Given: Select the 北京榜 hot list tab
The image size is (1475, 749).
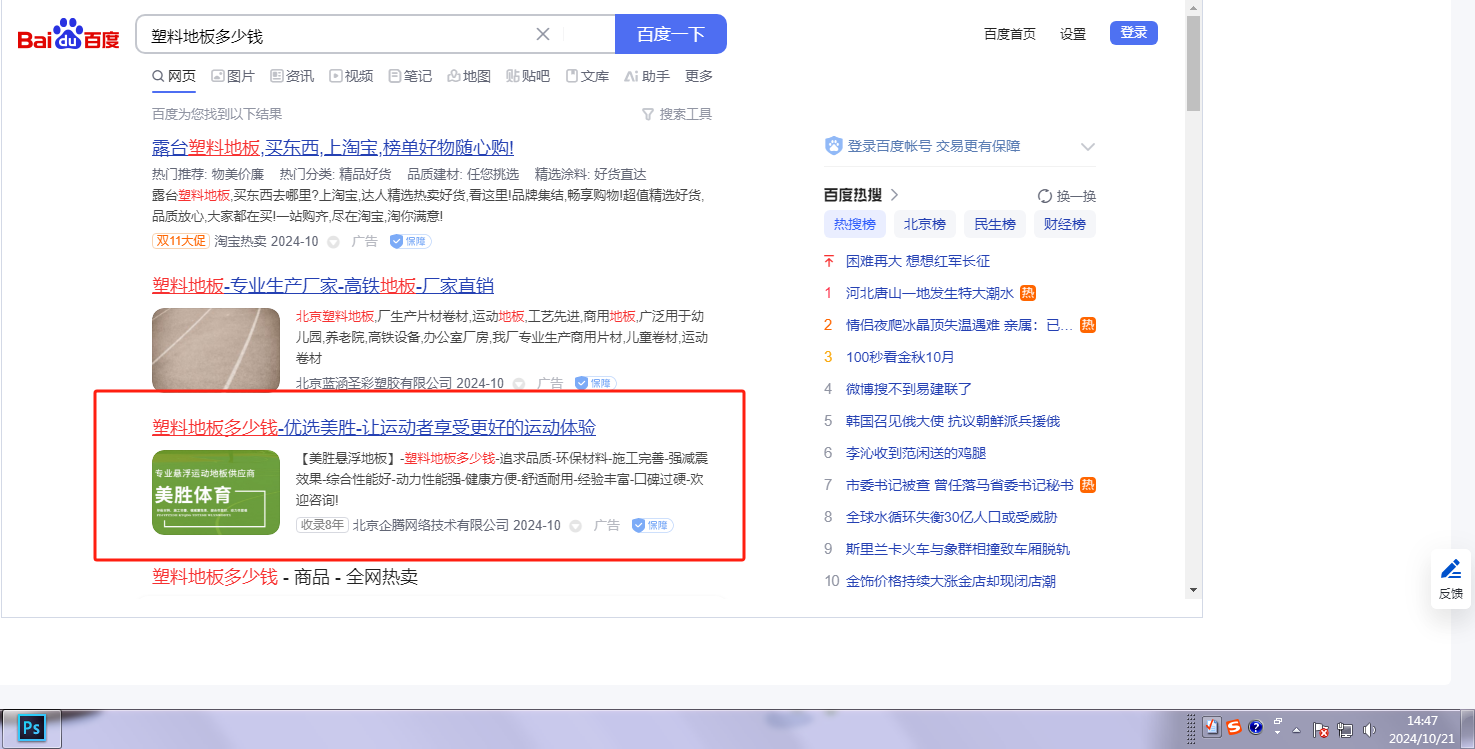Looking at the screenshot, I should 924,224.
